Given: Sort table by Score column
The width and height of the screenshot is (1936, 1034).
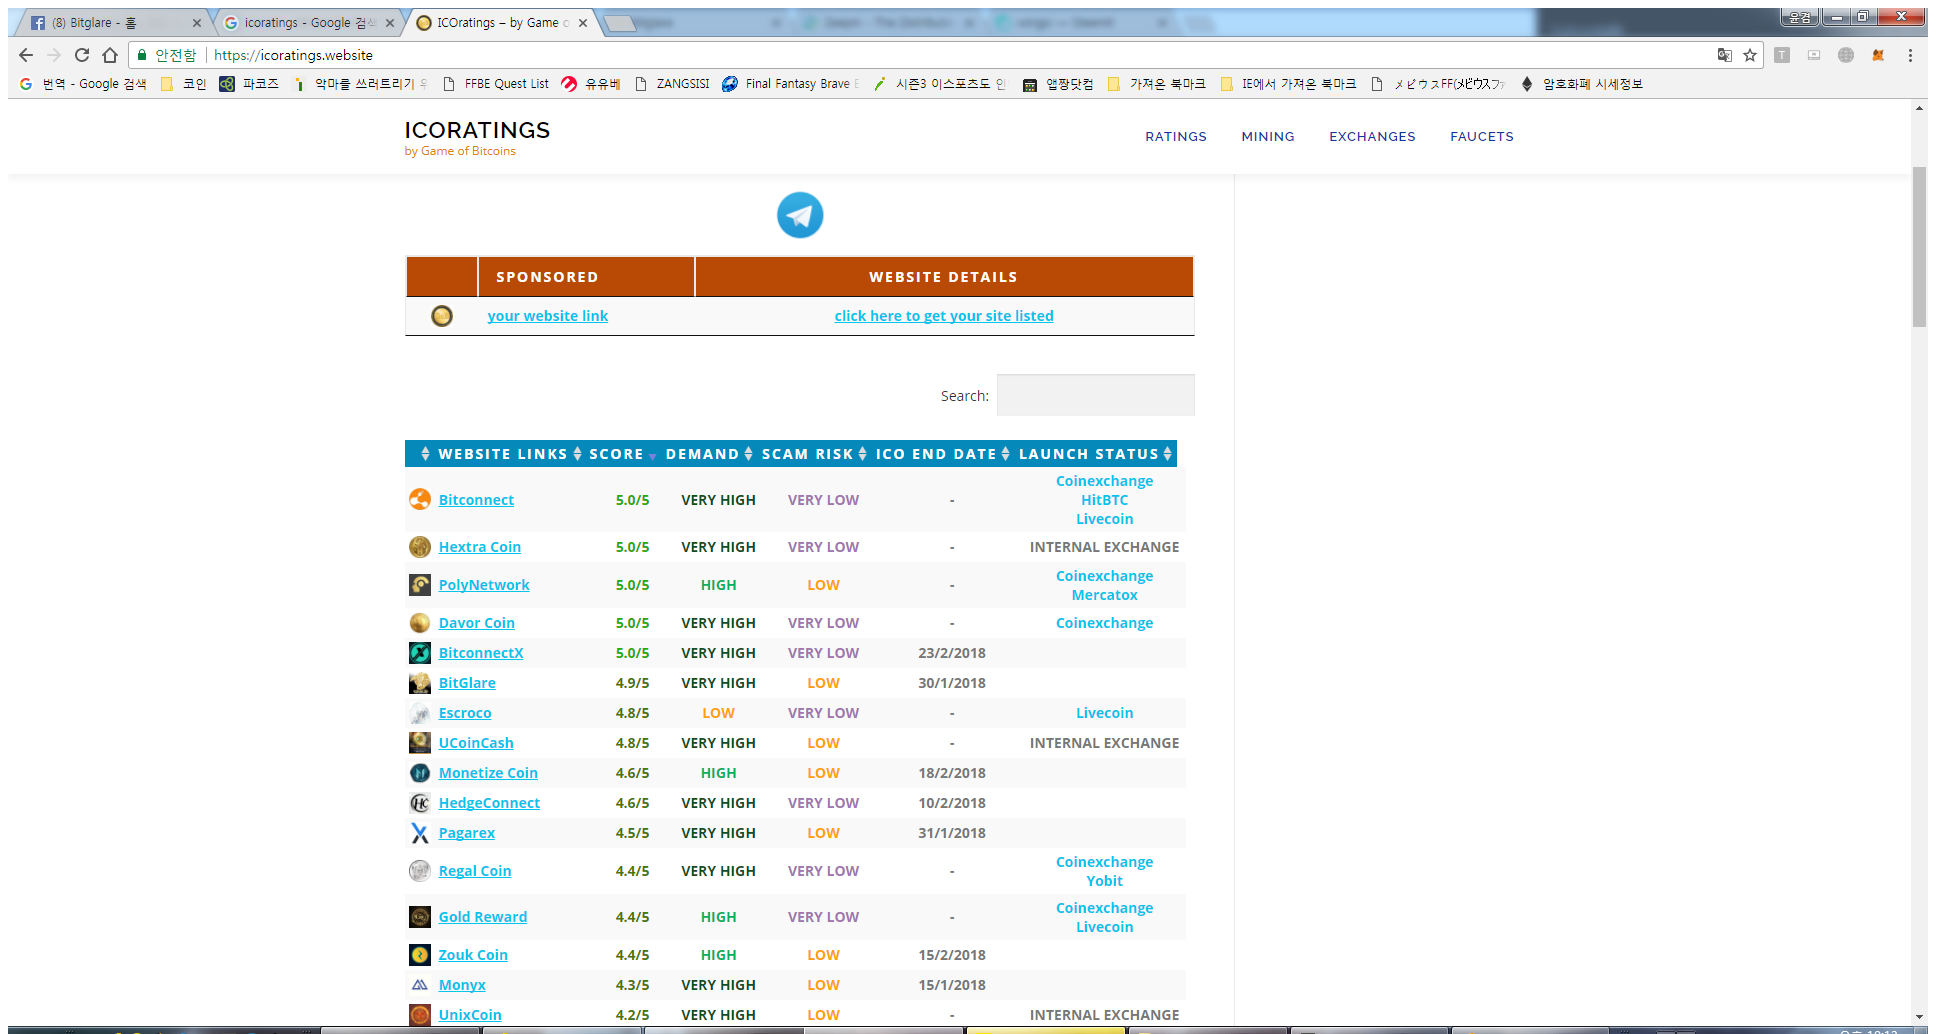Looking at the screenshot, I should pos(622,454).
